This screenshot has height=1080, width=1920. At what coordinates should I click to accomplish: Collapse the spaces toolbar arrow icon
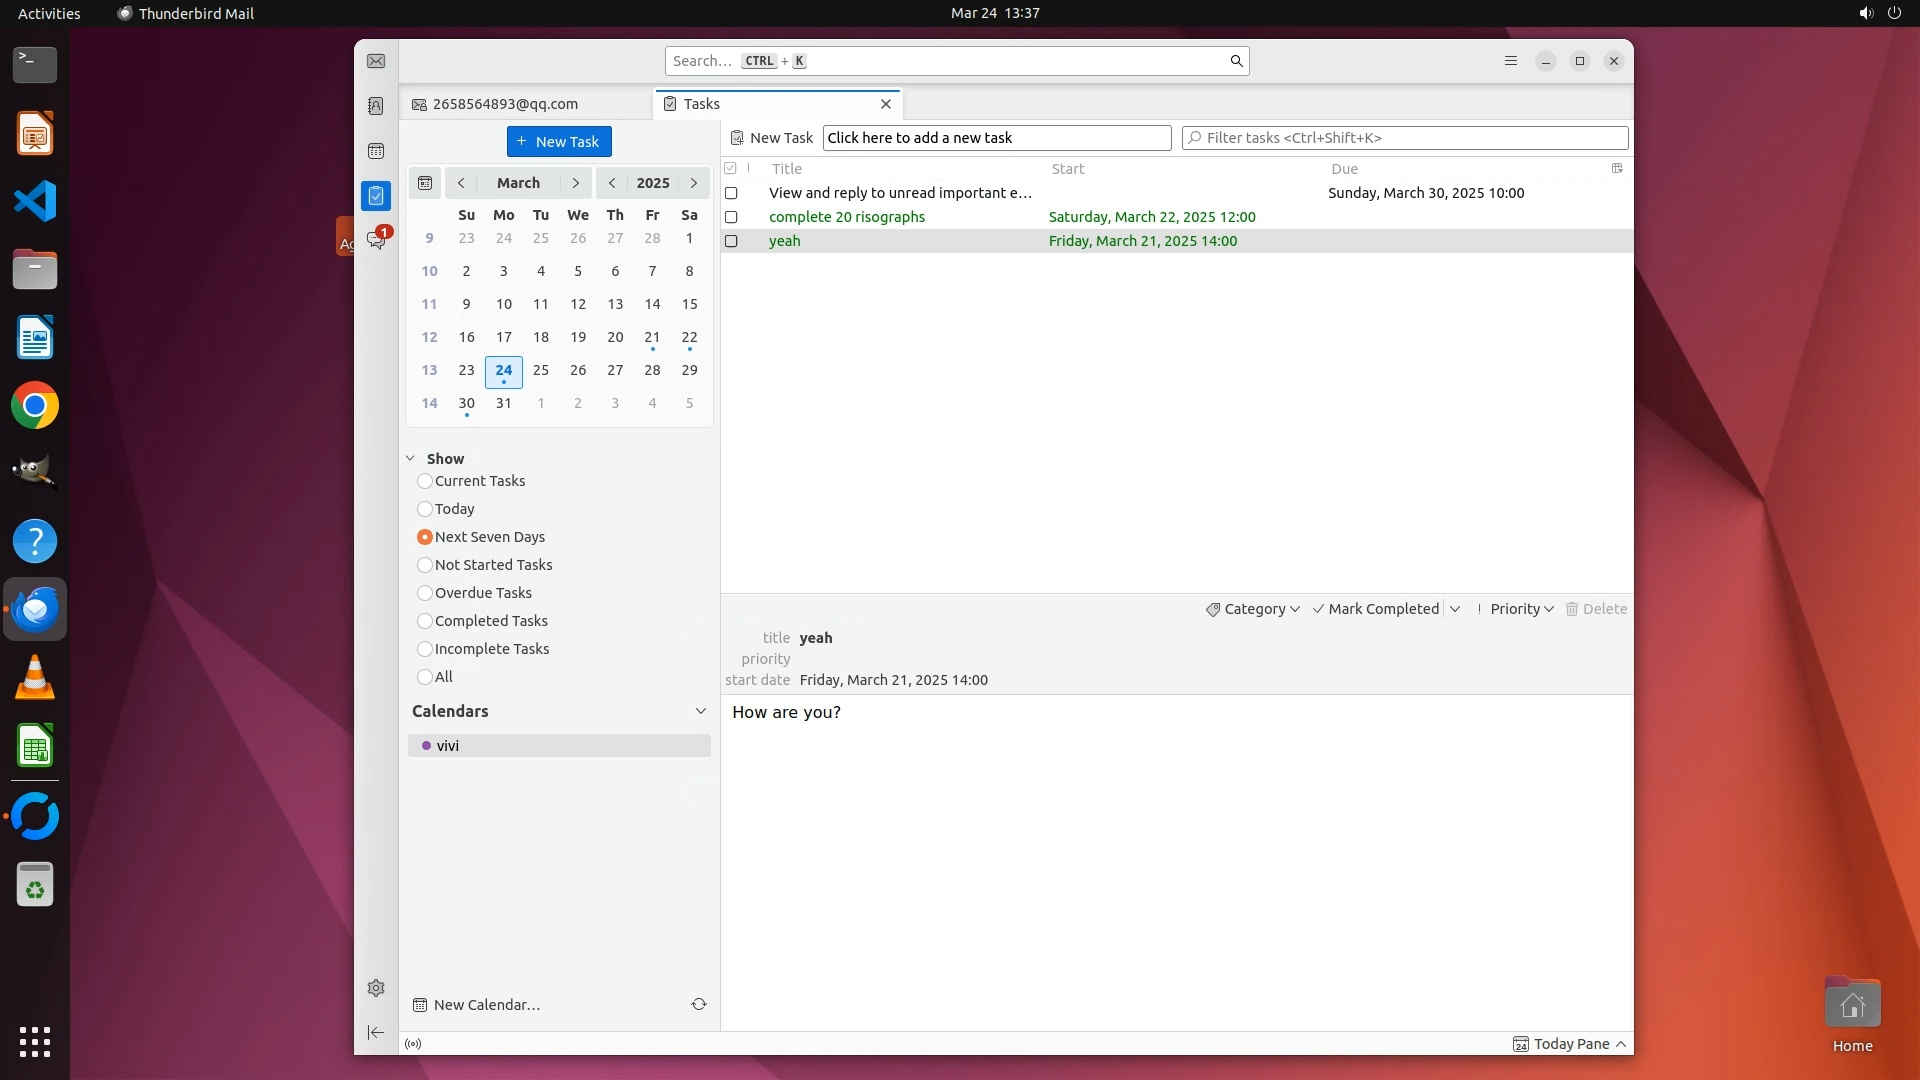[x=376, y=1032]
